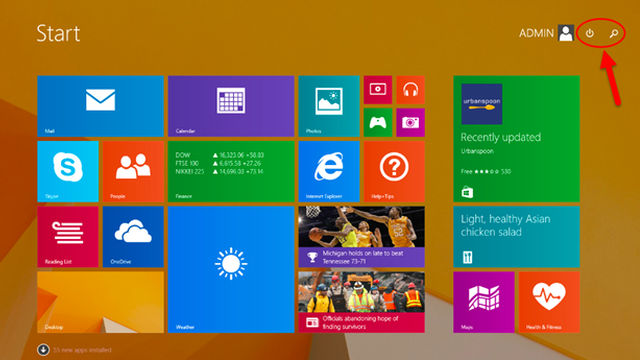Open the Camera tile
The height and width of the screenshot is (360, 640).
pos(411,122)
